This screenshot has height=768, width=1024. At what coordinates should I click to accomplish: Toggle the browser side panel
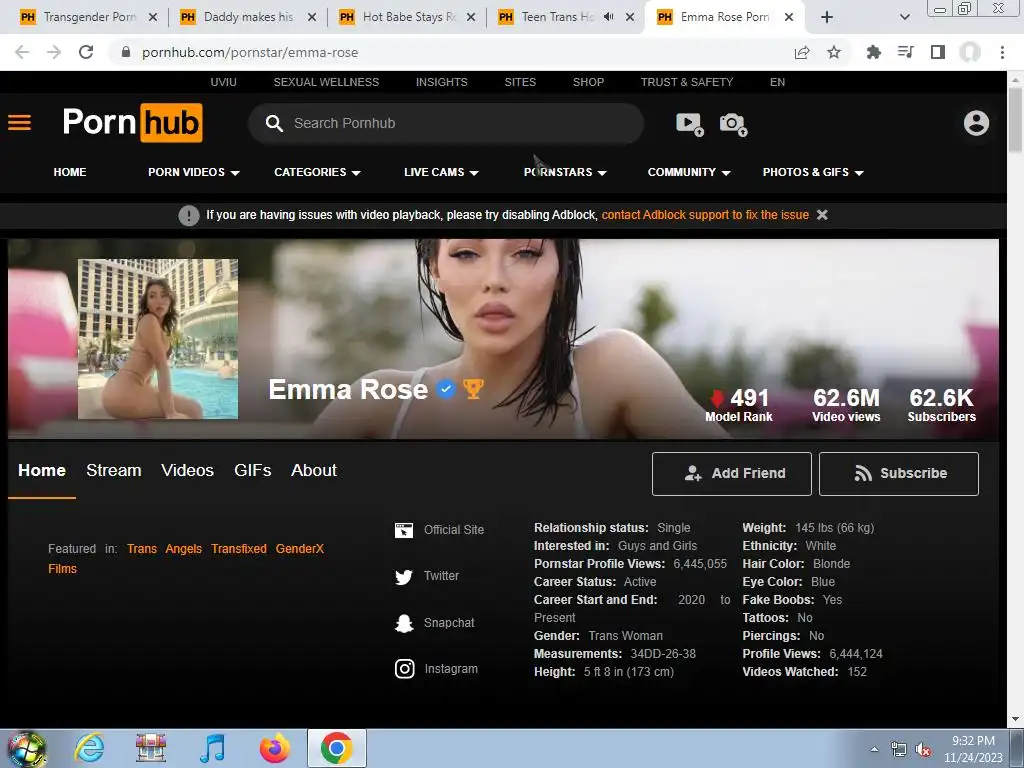tap(938, 52)
